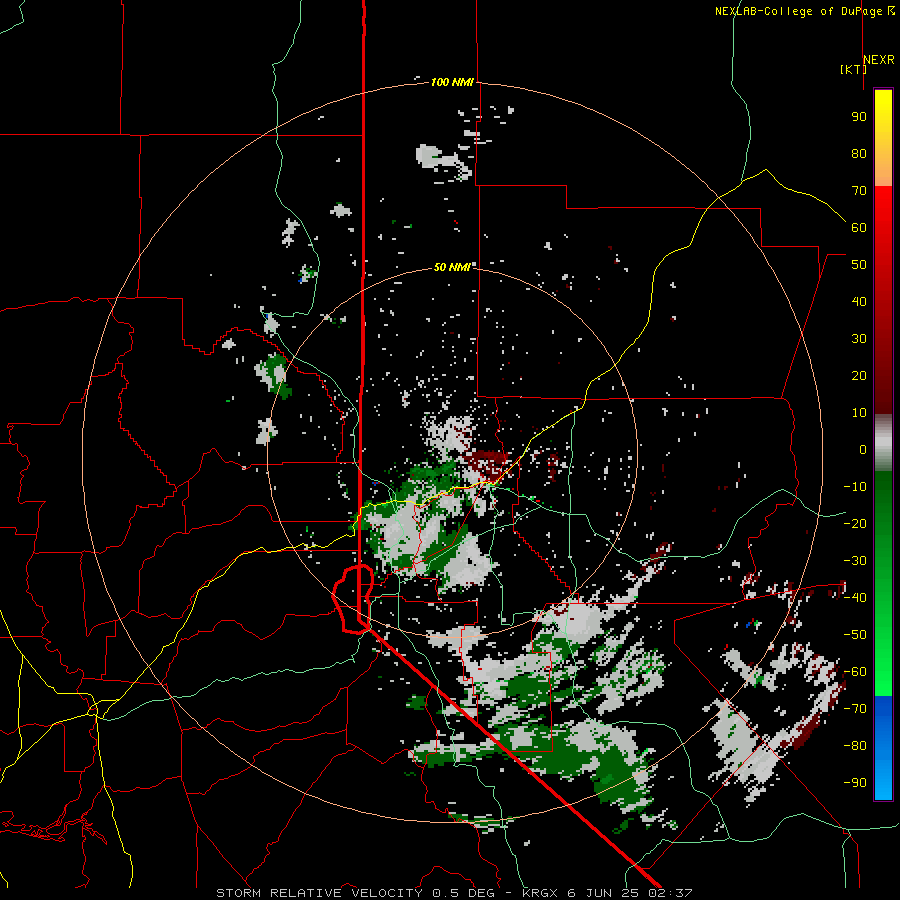Screen dimensions: 900x900
Task: Click the KRGX station identifier in caption
Action: point(540,893)
